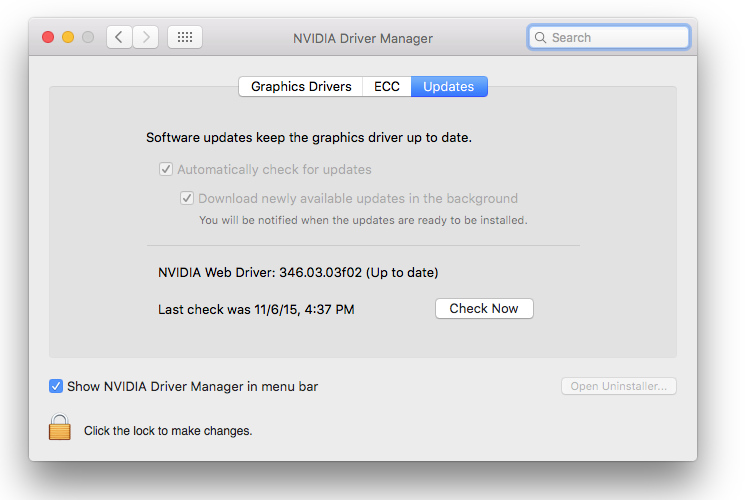Click the back navigation arrow
Viewport: 754px width, 500px height.
click(119, 38)
